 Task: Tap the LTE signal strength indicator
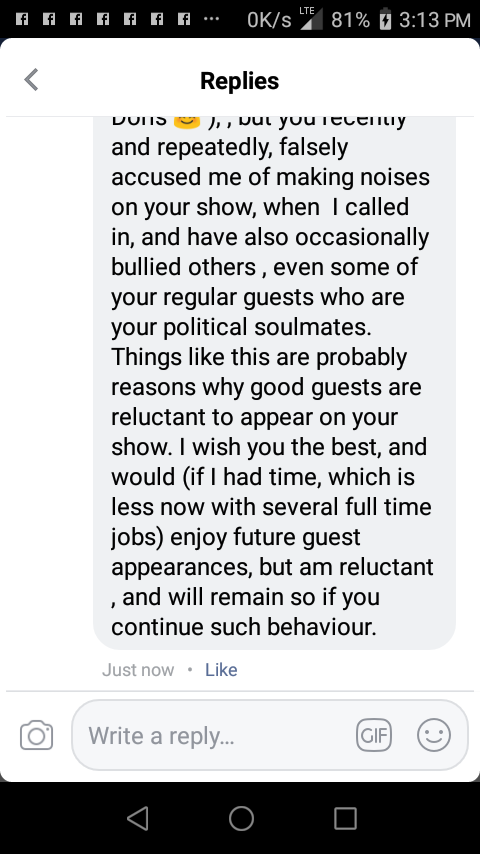tap(311, 19)
